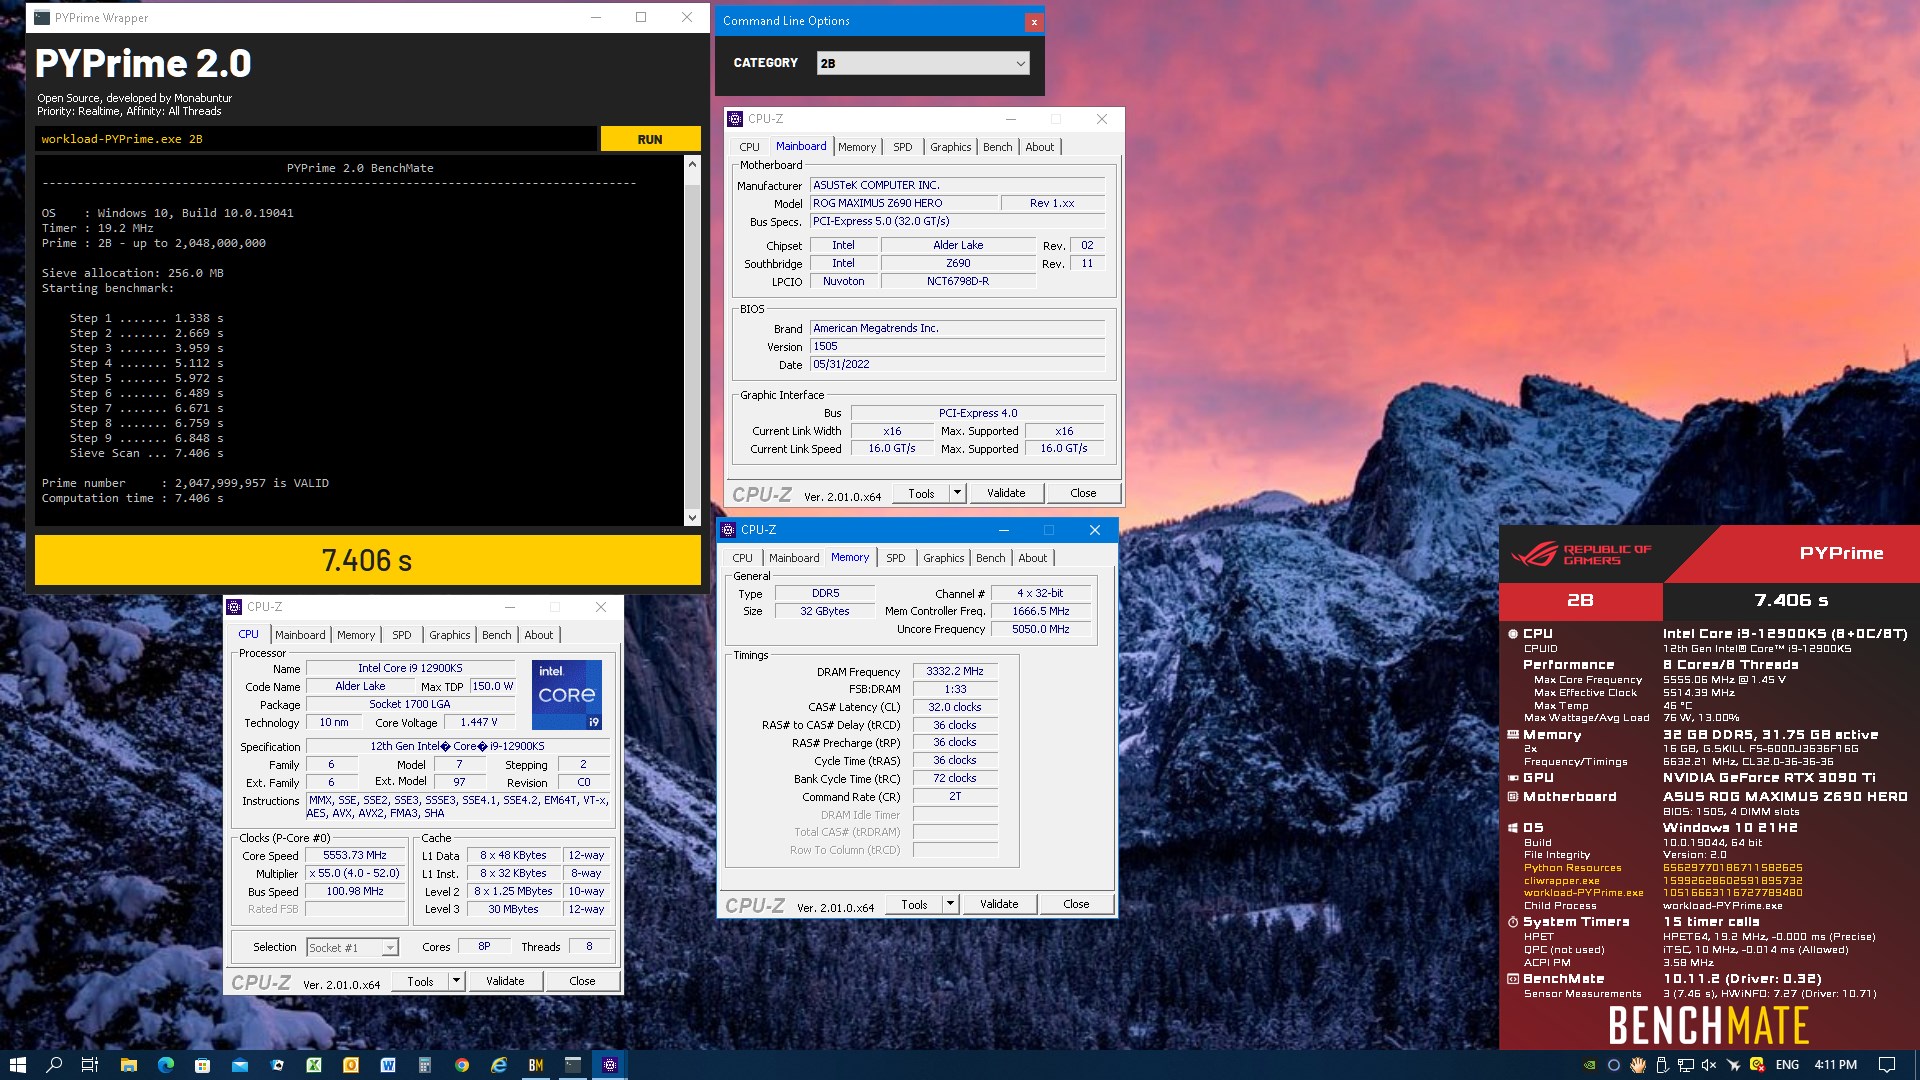This screenshot has width=1920, height=1080.
Task: Run the PYPrime benchmark
Action: click(650, 139)
